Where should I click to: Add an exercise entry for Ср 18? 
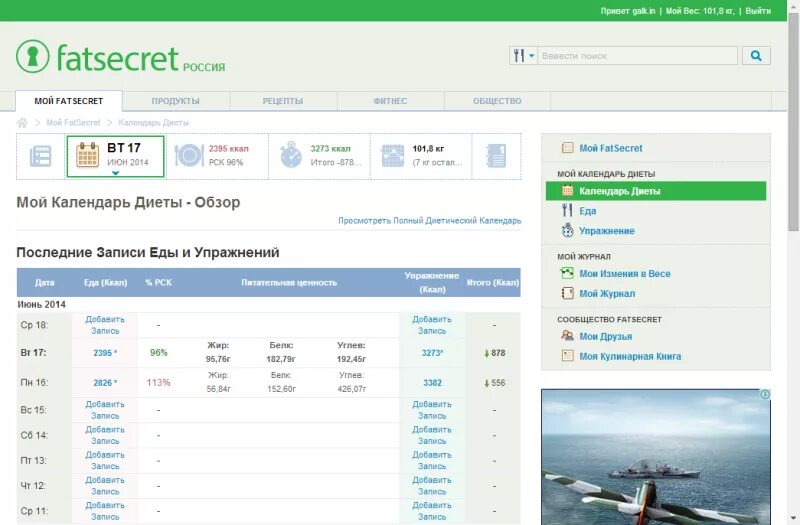click(x=432, y=325)
